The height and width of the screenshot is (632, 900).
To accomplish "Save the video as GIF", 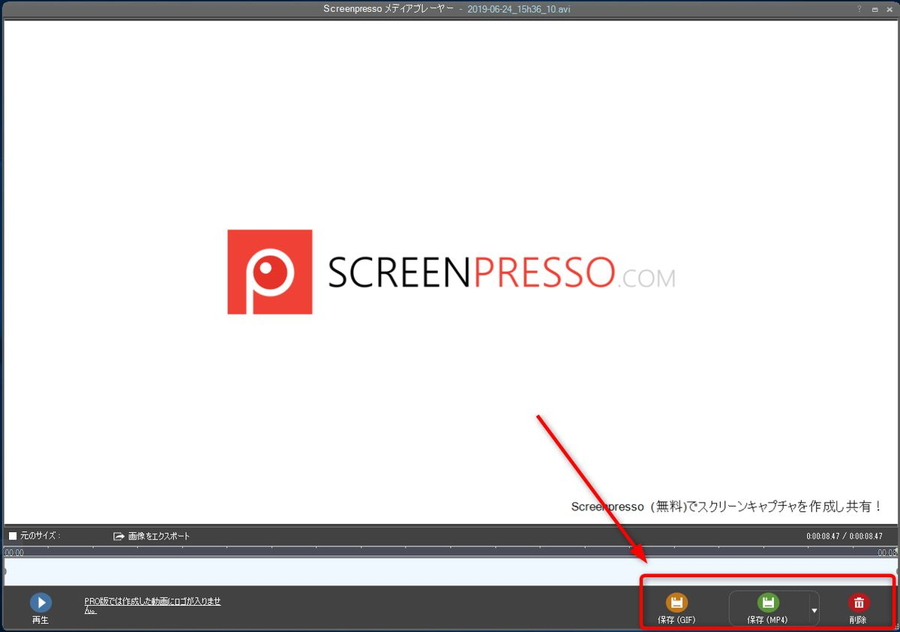I will 677,608.
